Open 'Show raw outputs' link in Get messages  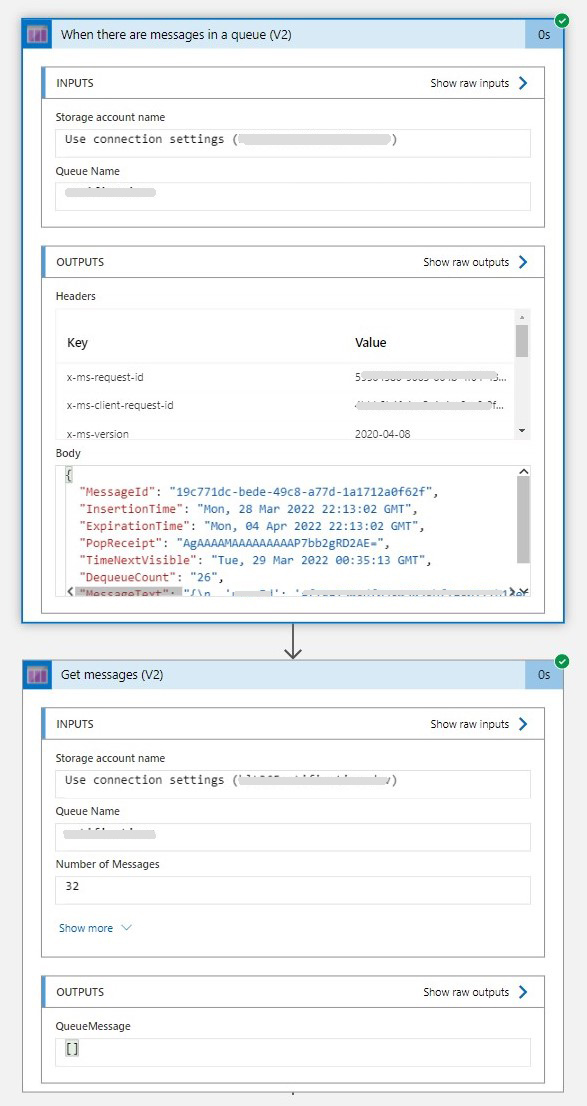(x=466, y=992)
